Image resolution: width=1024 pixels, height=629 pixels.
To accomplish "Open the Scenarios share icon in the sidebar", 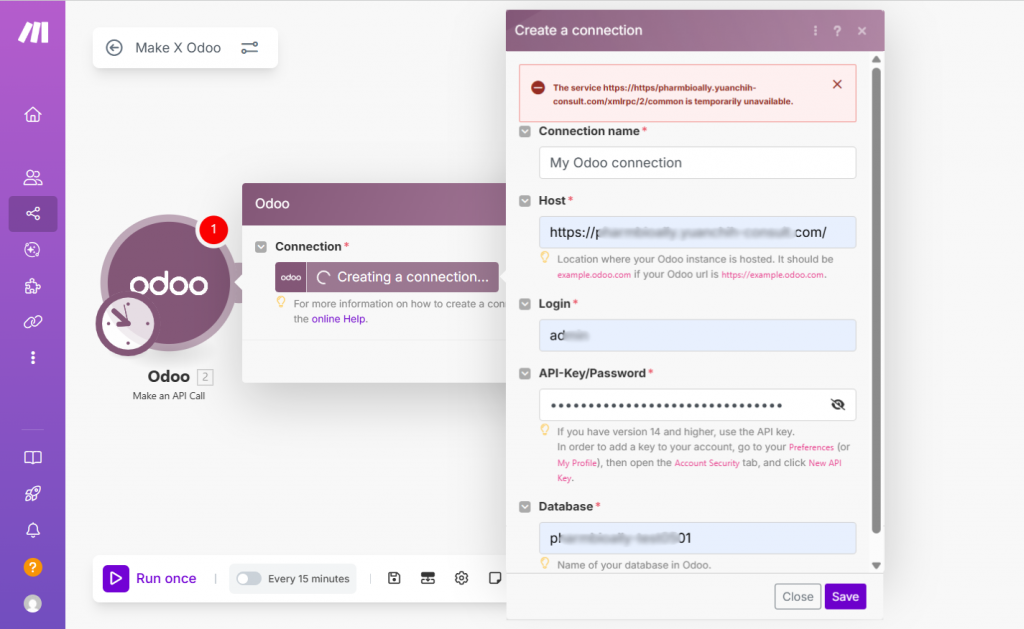I will [x=33, y=214].
